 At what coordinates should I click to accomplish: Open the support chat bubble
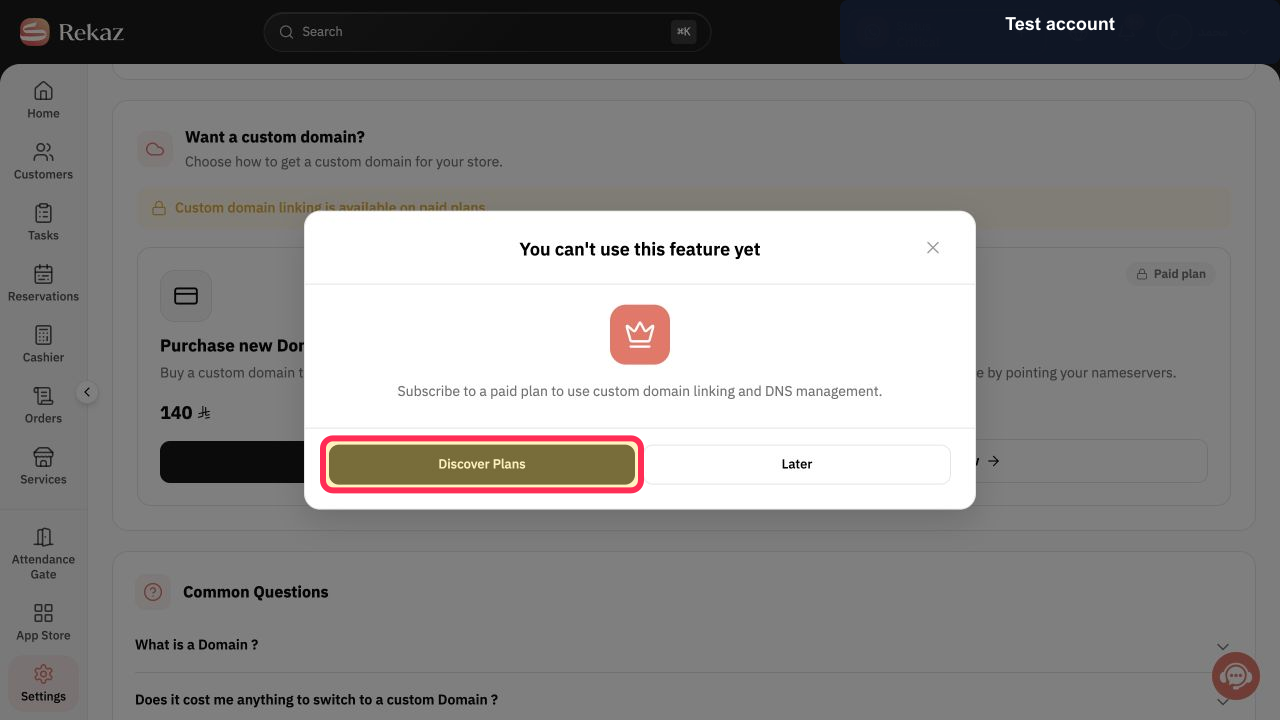(1236, 677)
